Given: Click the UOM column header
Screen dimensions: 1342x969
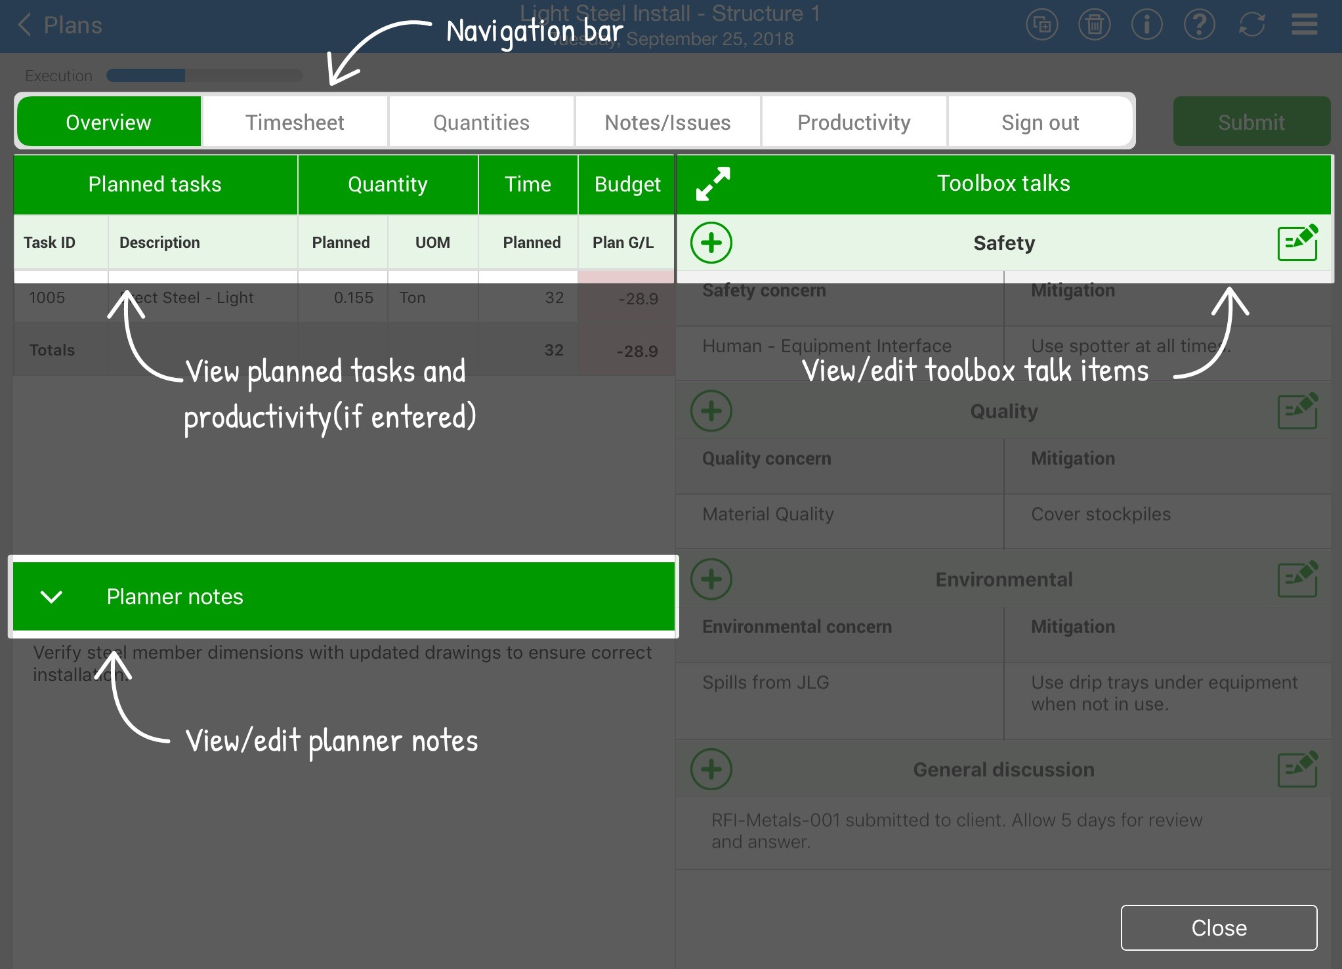Looking at the screenshot, I should tap(433, 242).
